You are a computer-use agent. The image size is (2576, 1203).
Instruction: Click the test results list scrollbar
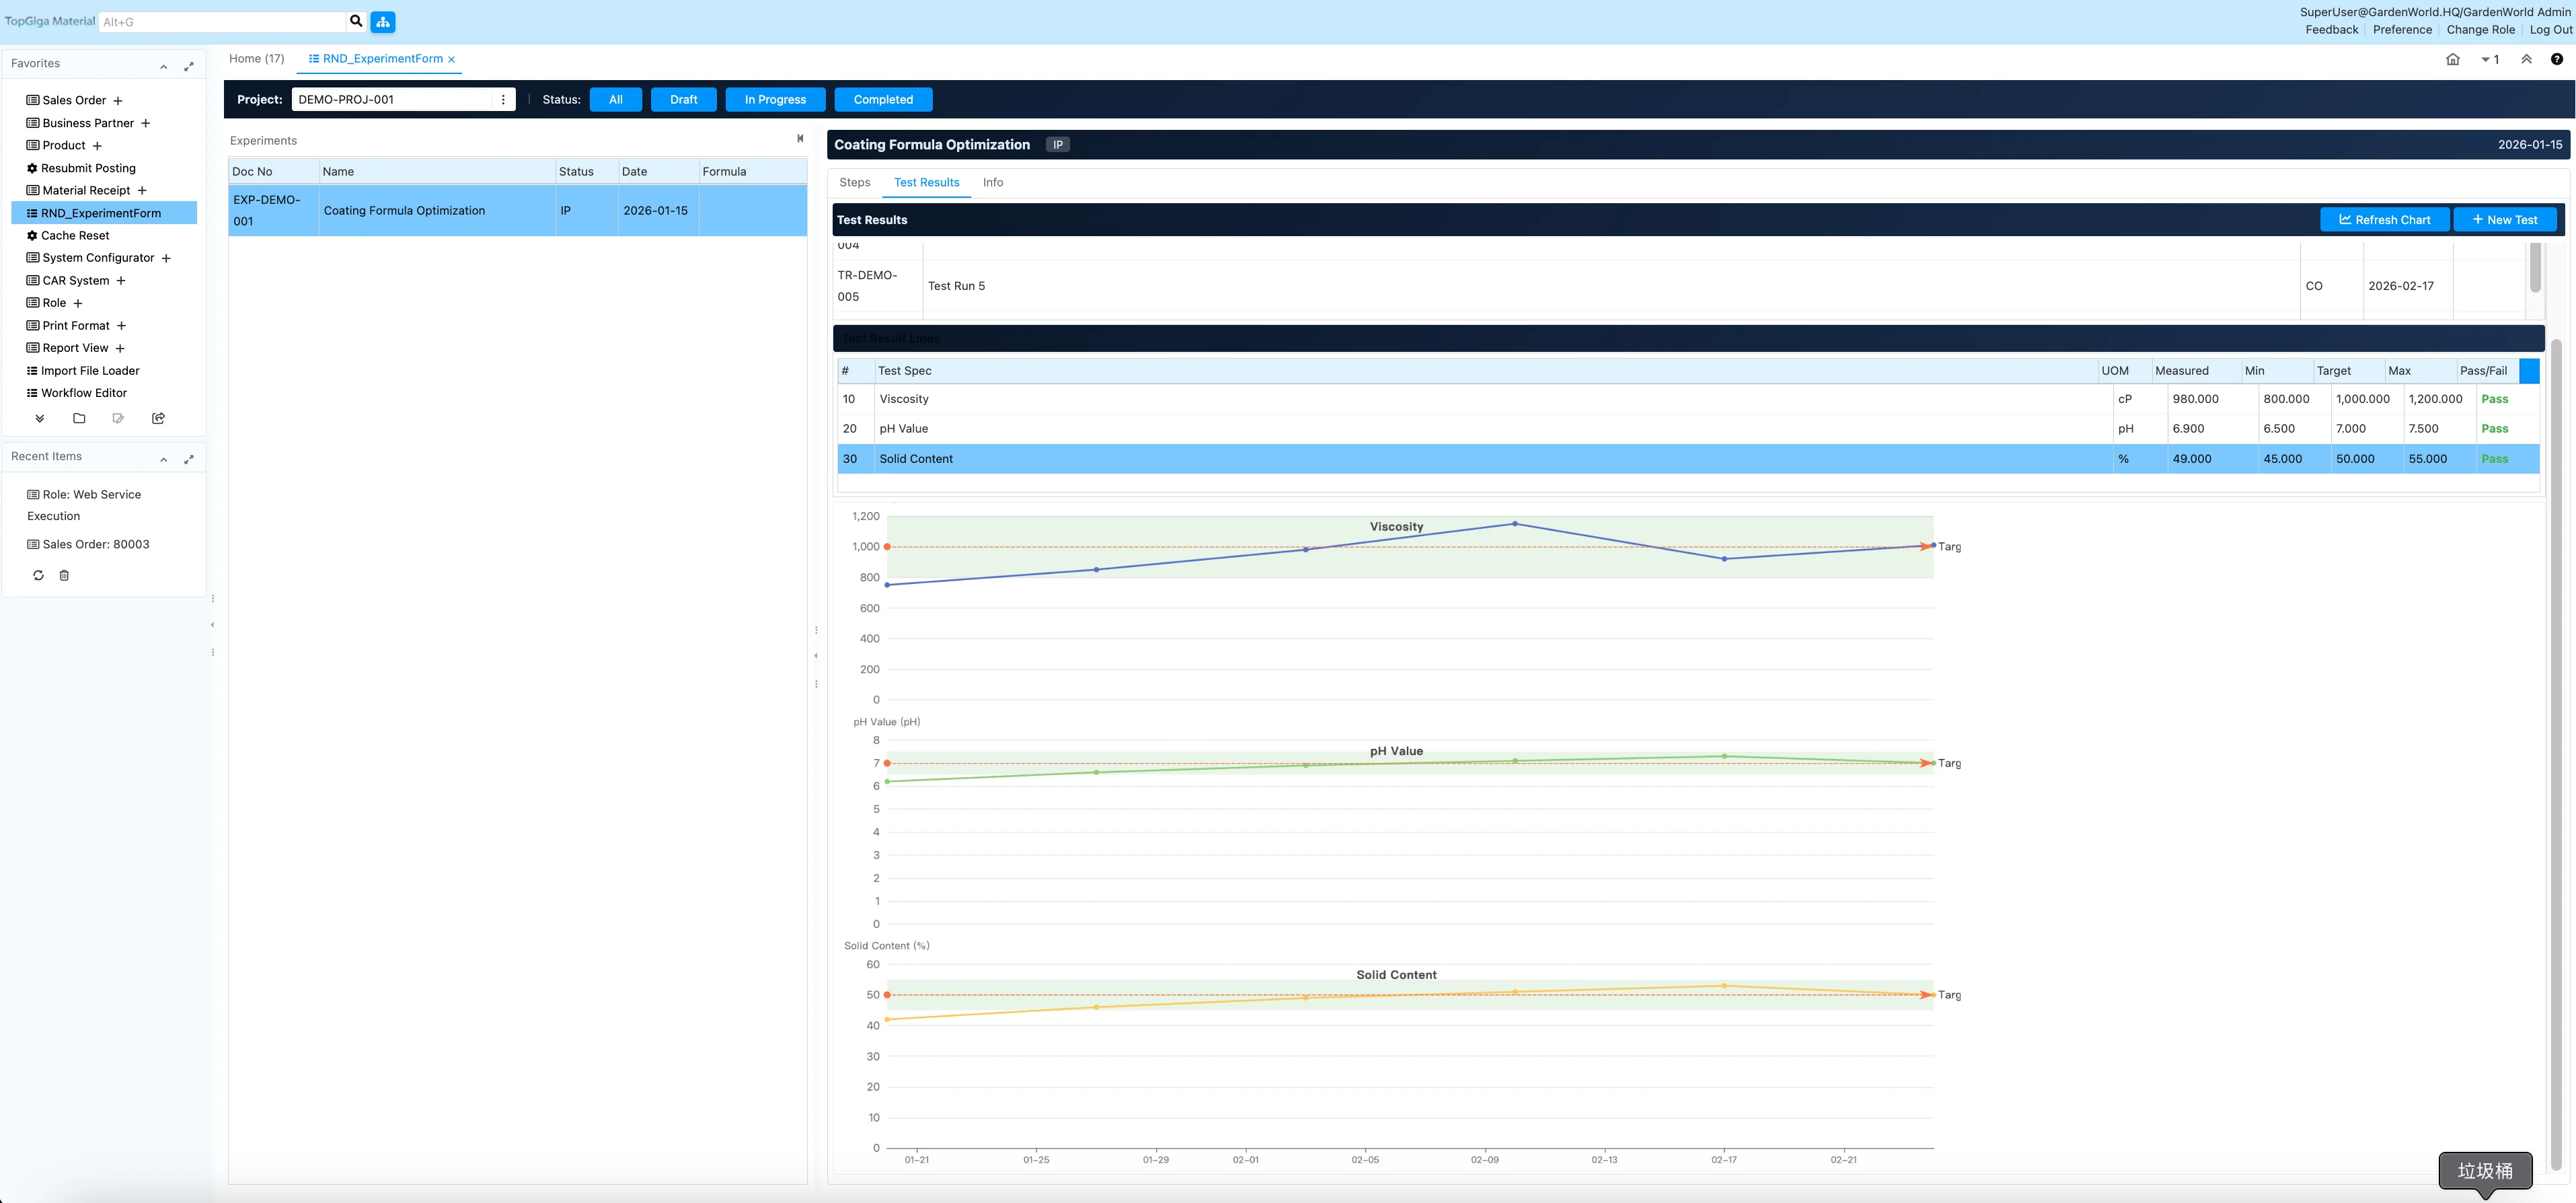coord(2535,268)
